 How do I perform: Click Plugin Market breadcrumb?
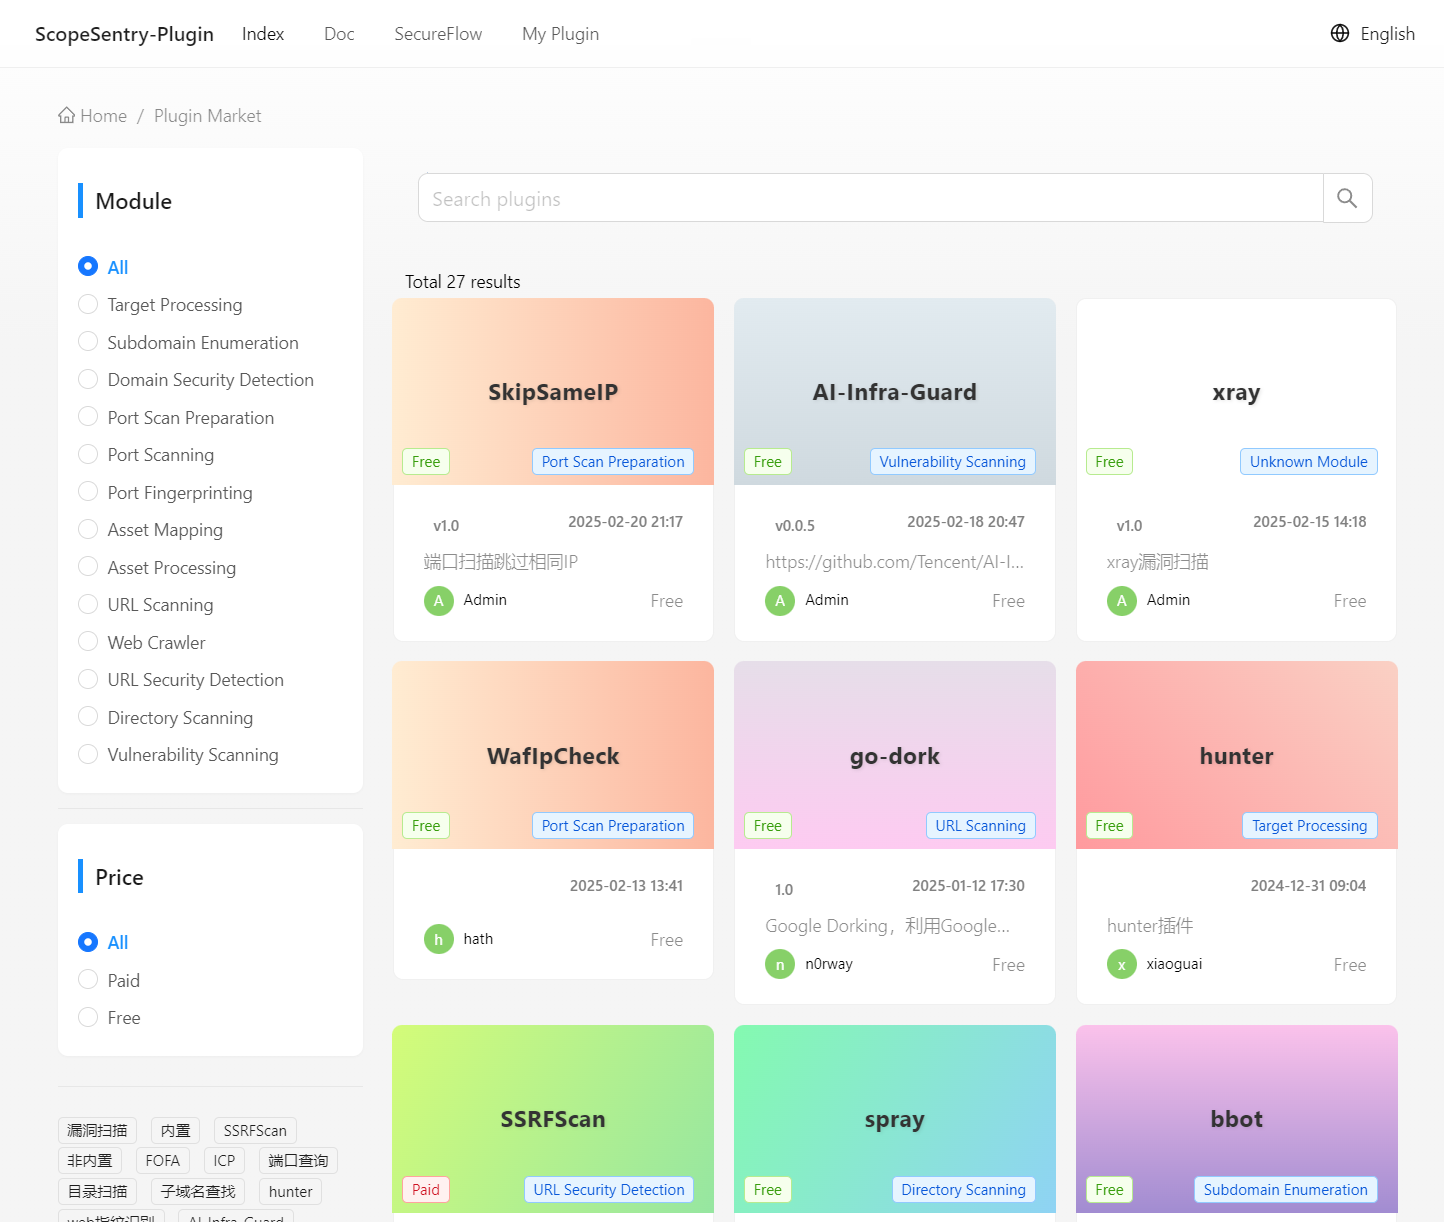point(207,115)
